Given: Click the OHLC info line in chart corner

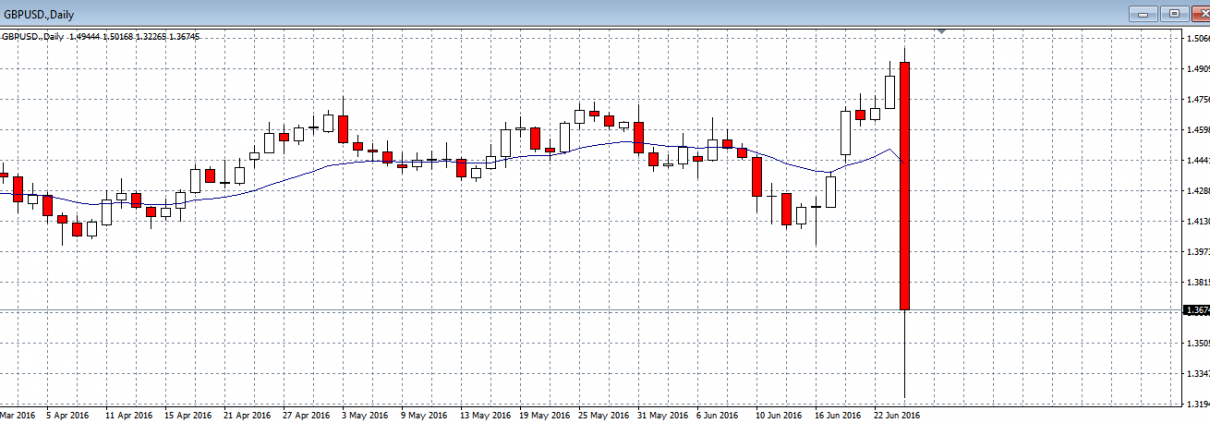Looking at the screenshot, I should pyautogui.click(x=100, y=36).
